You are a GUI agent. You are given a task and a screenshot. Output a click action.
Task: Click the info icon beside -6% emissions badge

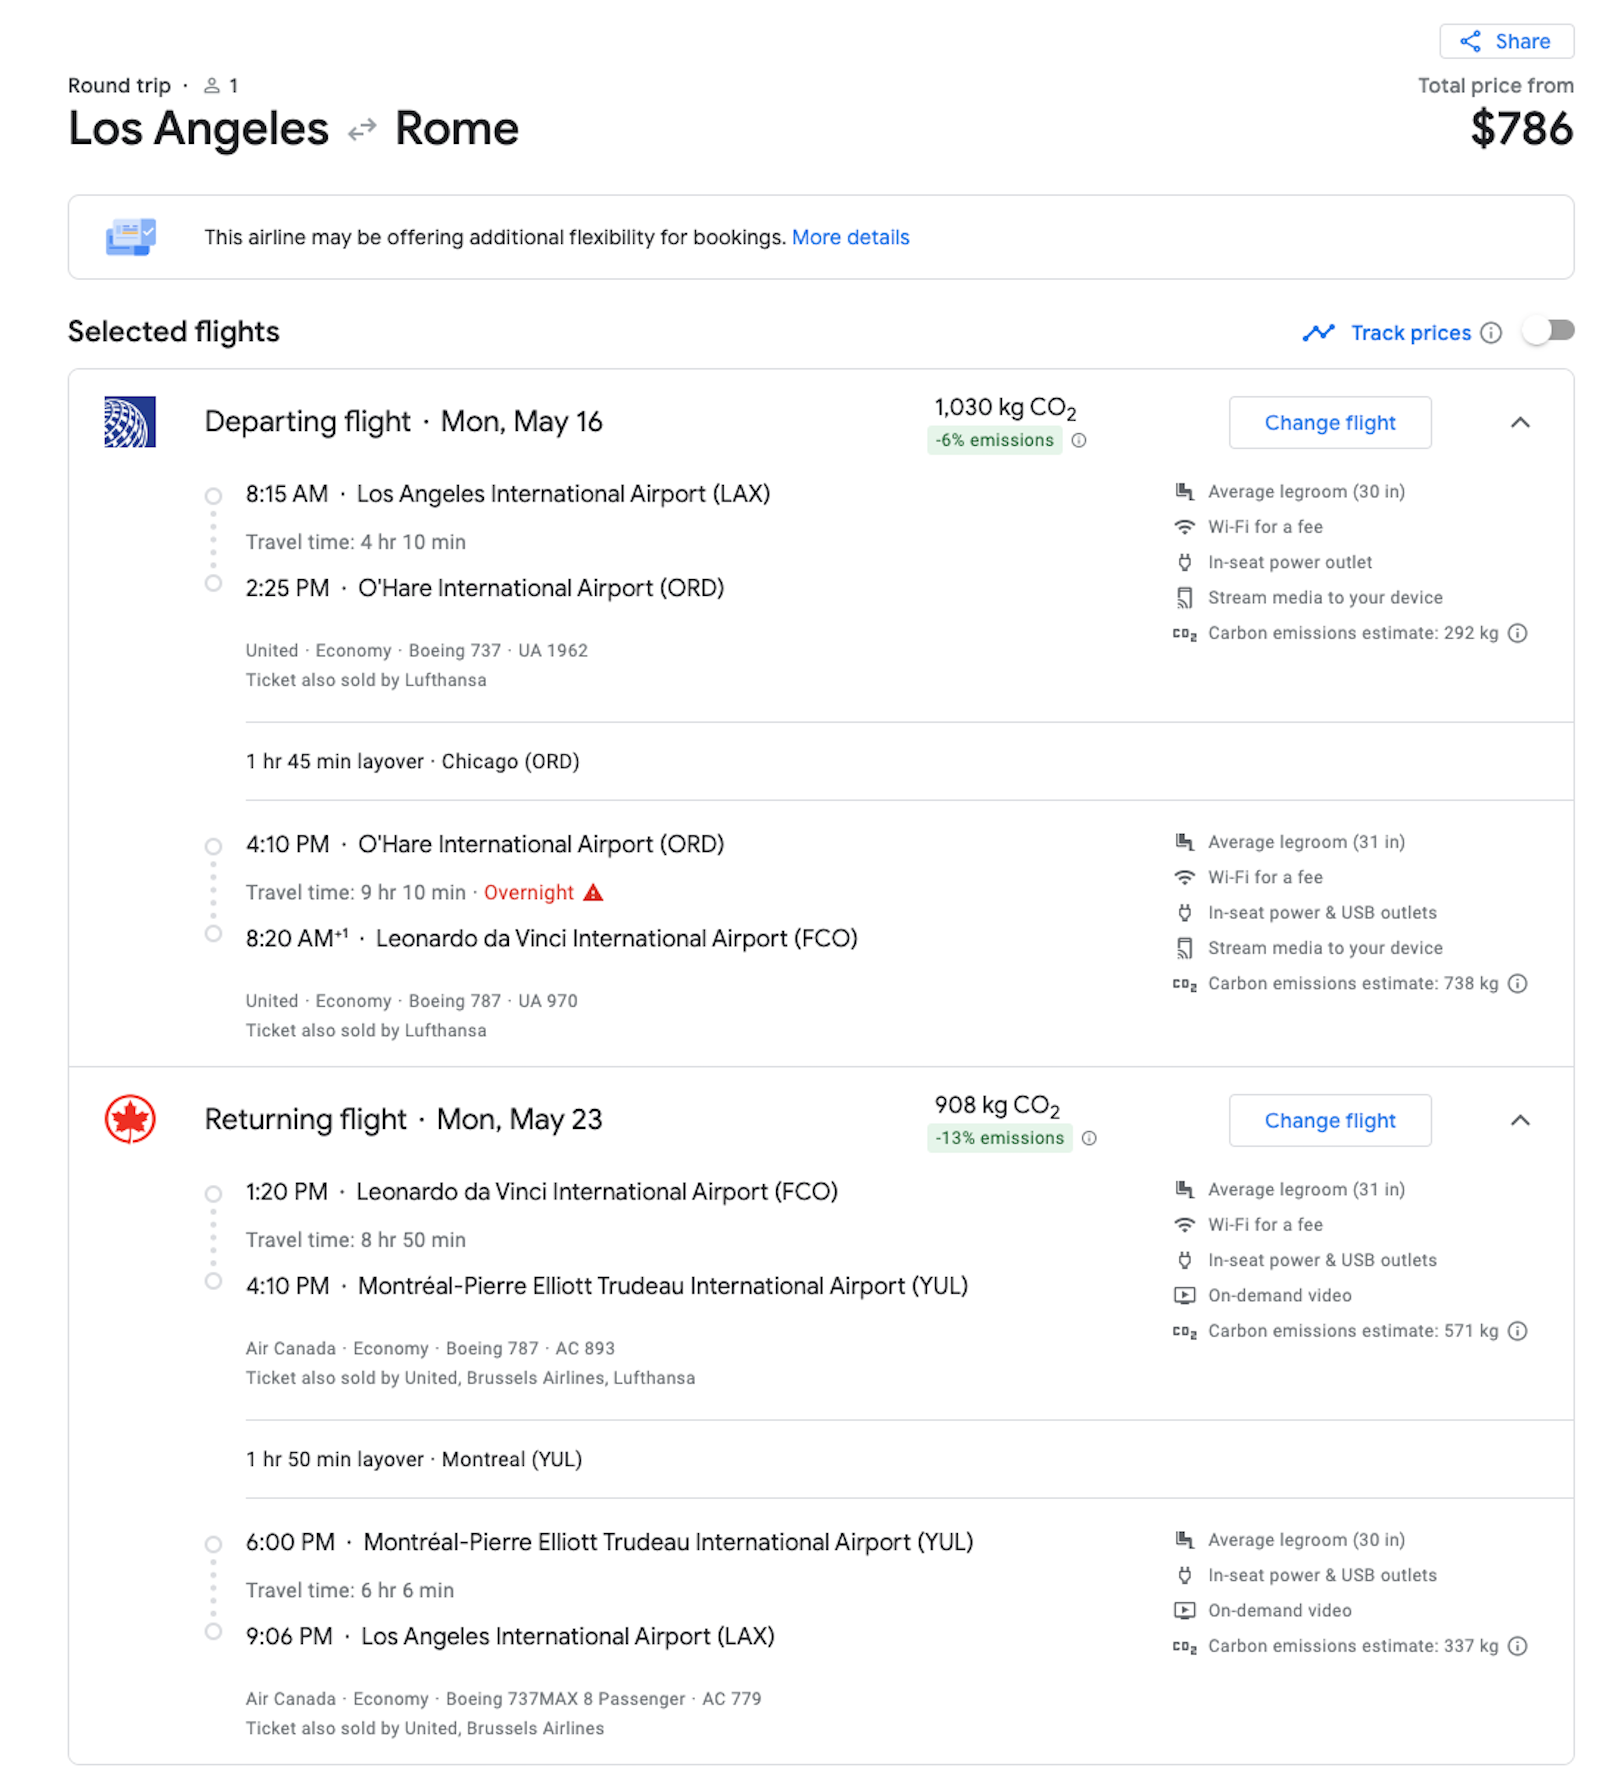pyautogui.click(x=1078, y=440)
